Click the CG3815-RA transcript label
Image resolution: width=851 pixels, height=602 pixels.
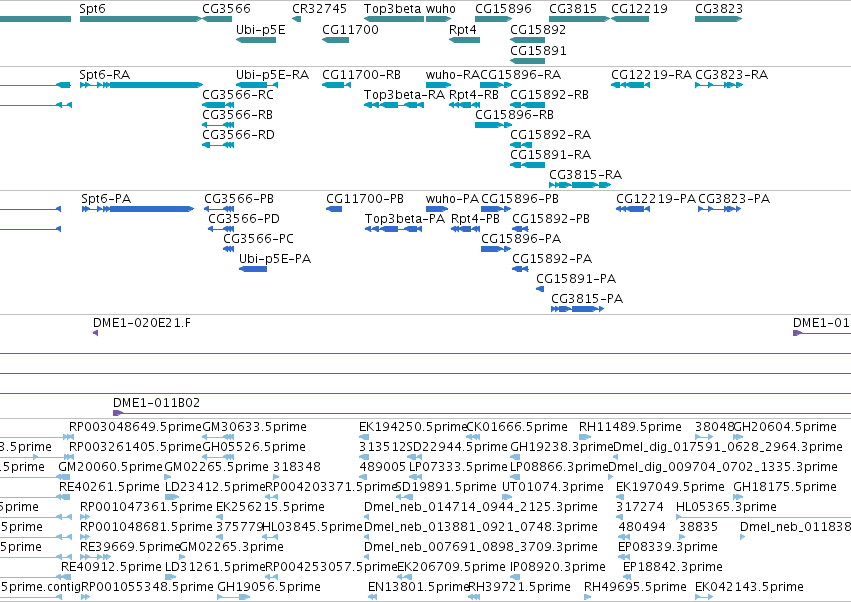point(586,174)
